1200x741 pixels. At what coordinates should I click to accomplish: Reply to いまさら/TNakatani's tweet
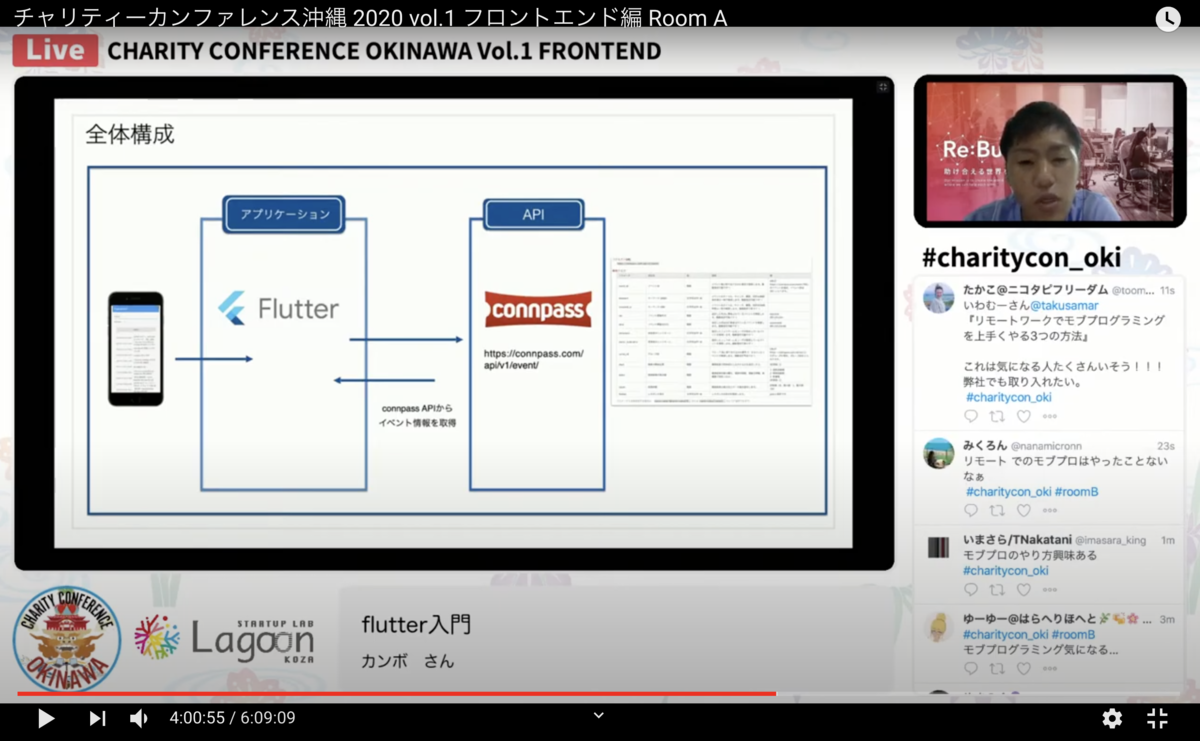[971, 590]
